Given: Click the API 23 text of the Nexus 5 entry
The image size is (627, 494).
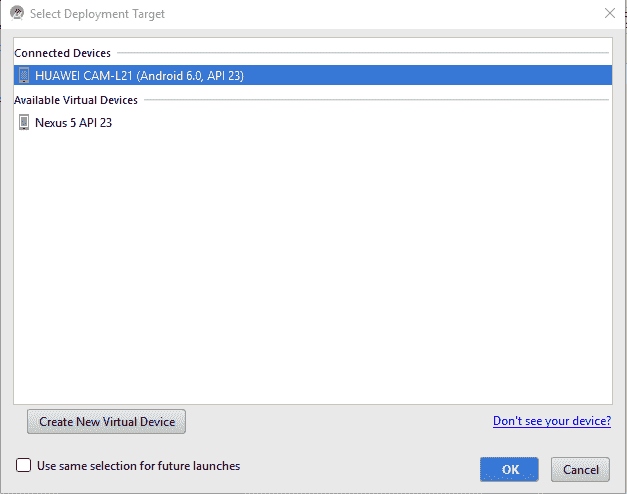Looking at the screenshot, I should [x=95, y=122].
